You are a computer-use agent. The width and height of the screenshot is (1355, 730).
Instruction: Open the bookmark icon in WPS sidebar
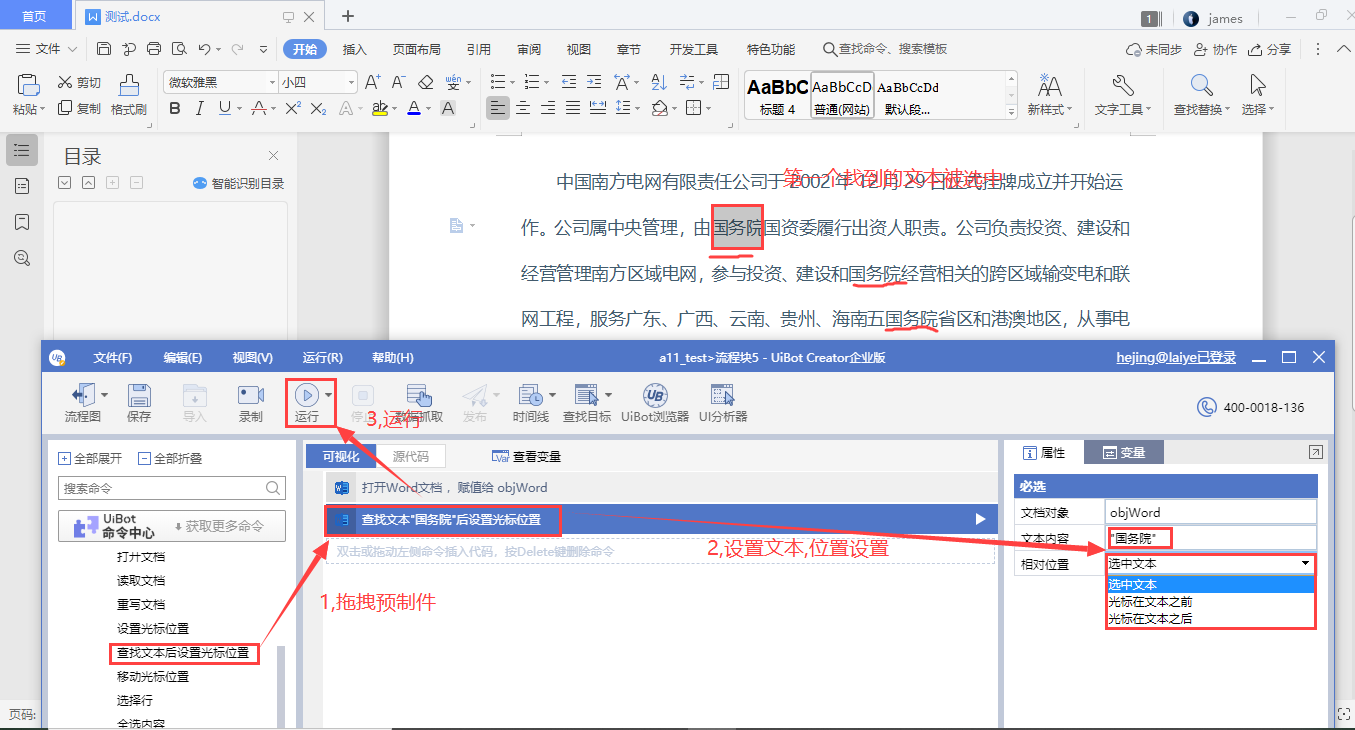pos(22,221)
